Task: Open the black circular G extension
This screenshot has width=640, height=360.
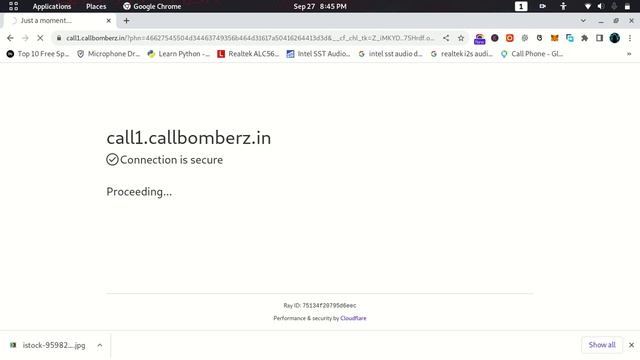Action: [540, 38]
